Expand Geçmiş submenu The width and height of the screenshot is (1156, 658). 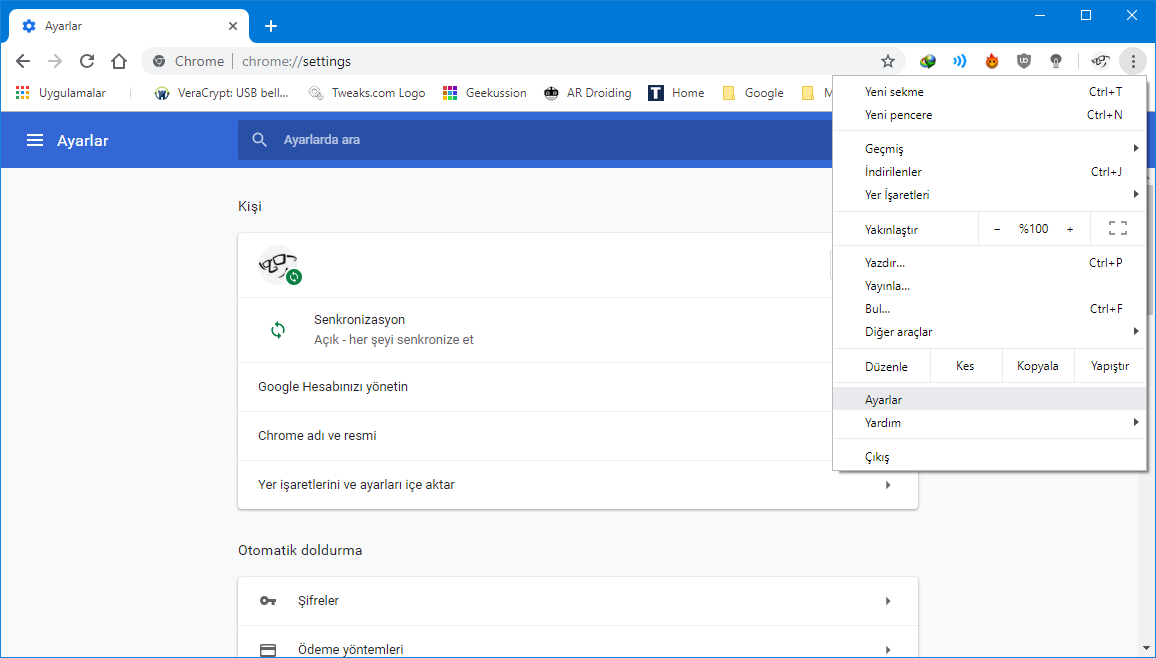pos(989,149)
